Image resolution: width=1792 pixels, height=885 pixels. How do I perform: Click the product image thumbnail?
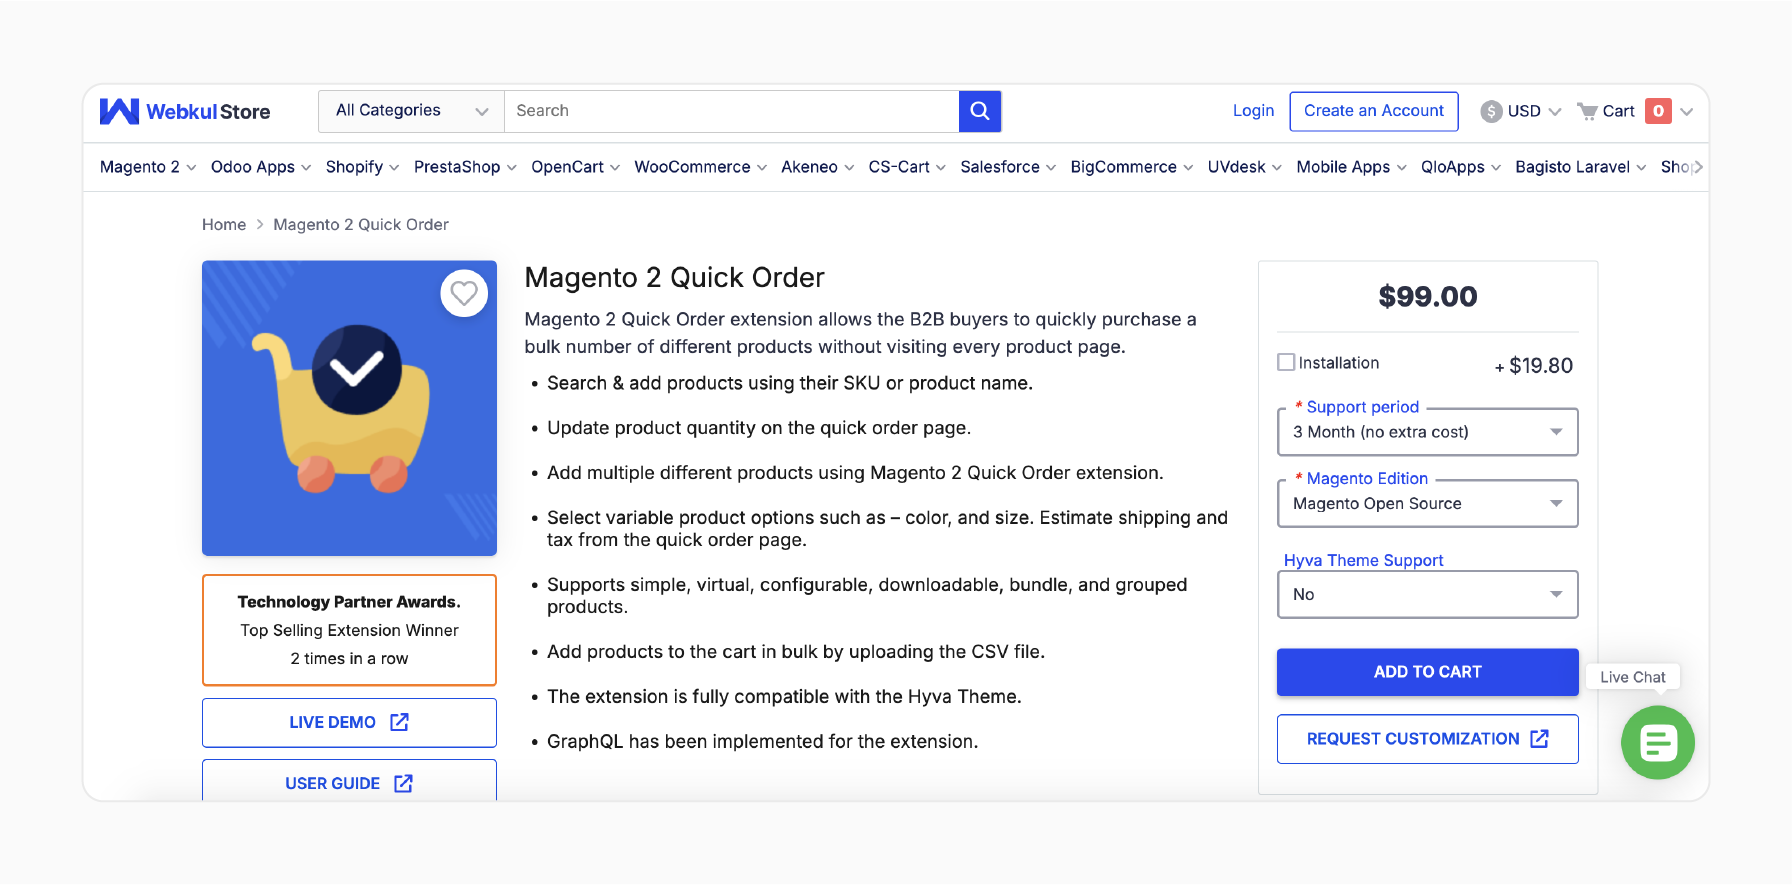pos(349,408)
